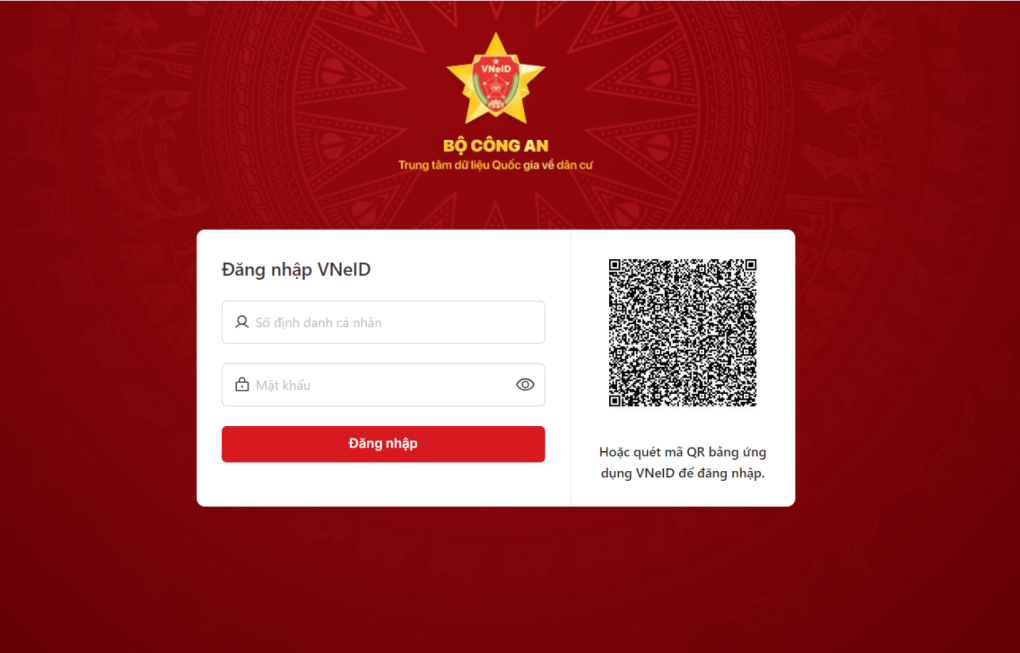Focus the Số định danh cá nhân field
Viewport: 1020px width, 653px height.
383,322
